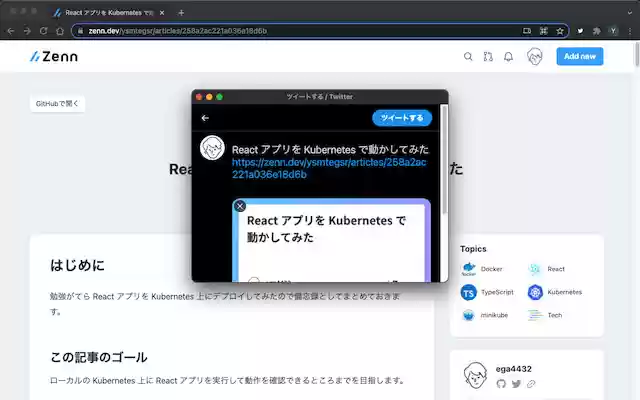Open ega4432 author profile name

(513, 369)
